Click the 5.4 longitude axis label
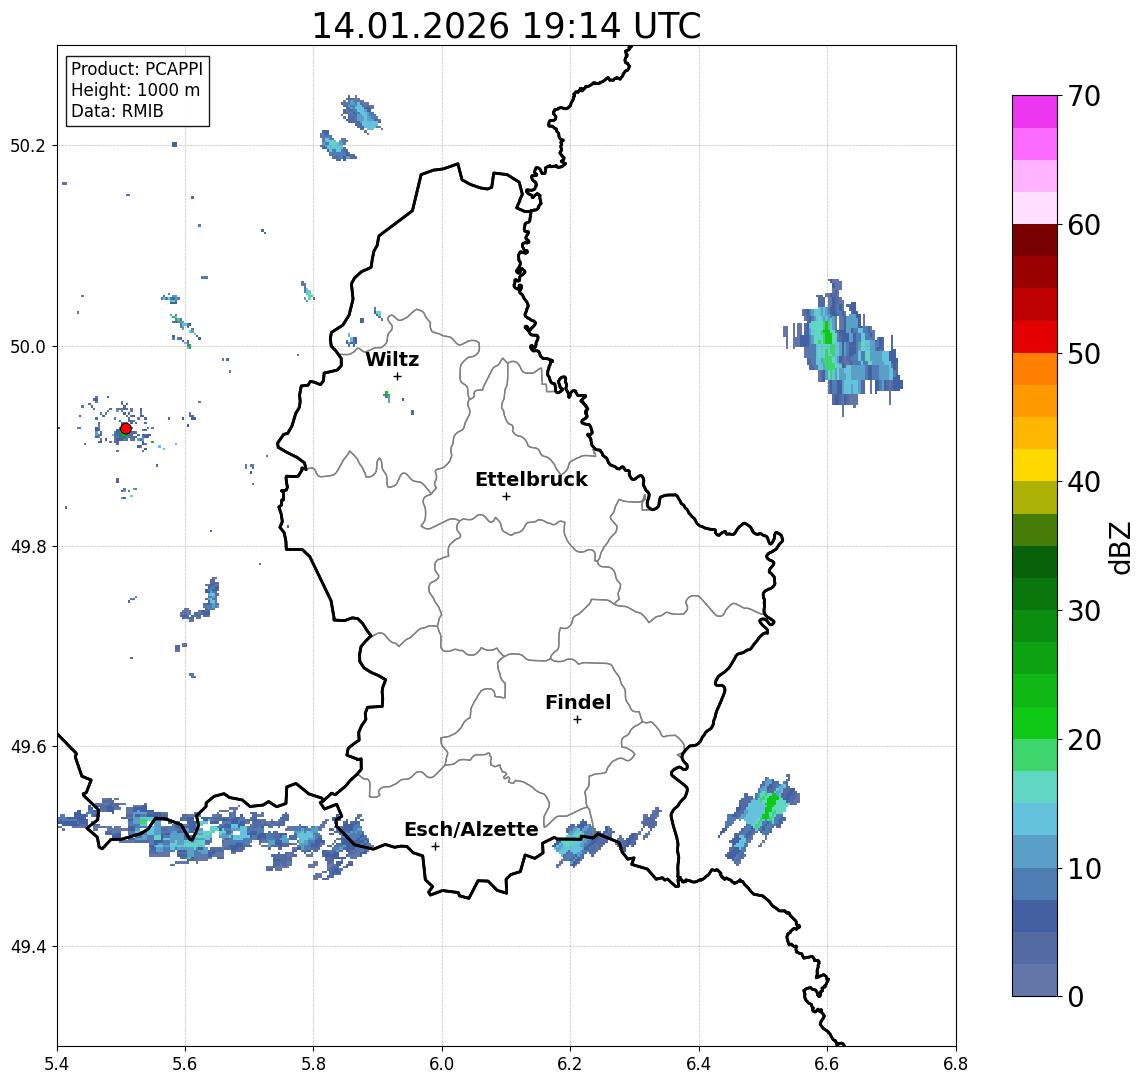 tap(57, 1064)
